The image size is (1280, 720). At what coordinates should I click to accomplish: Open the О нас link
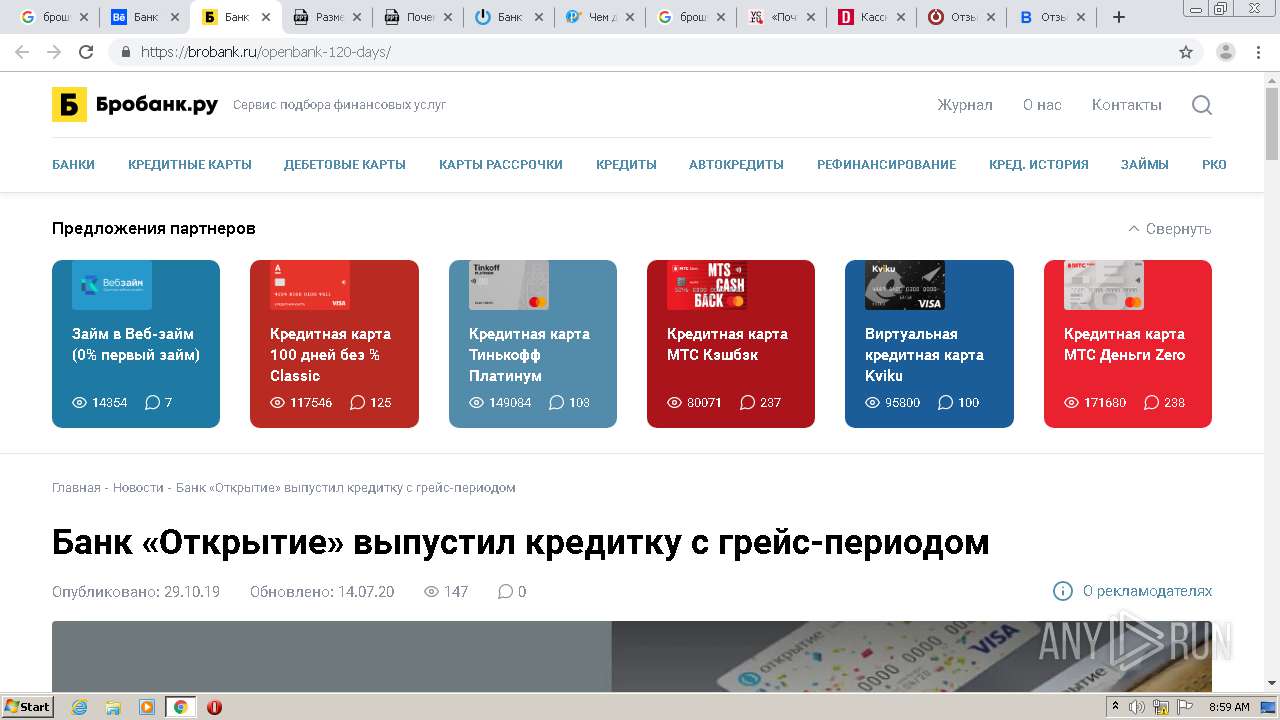click(1042, 105)
